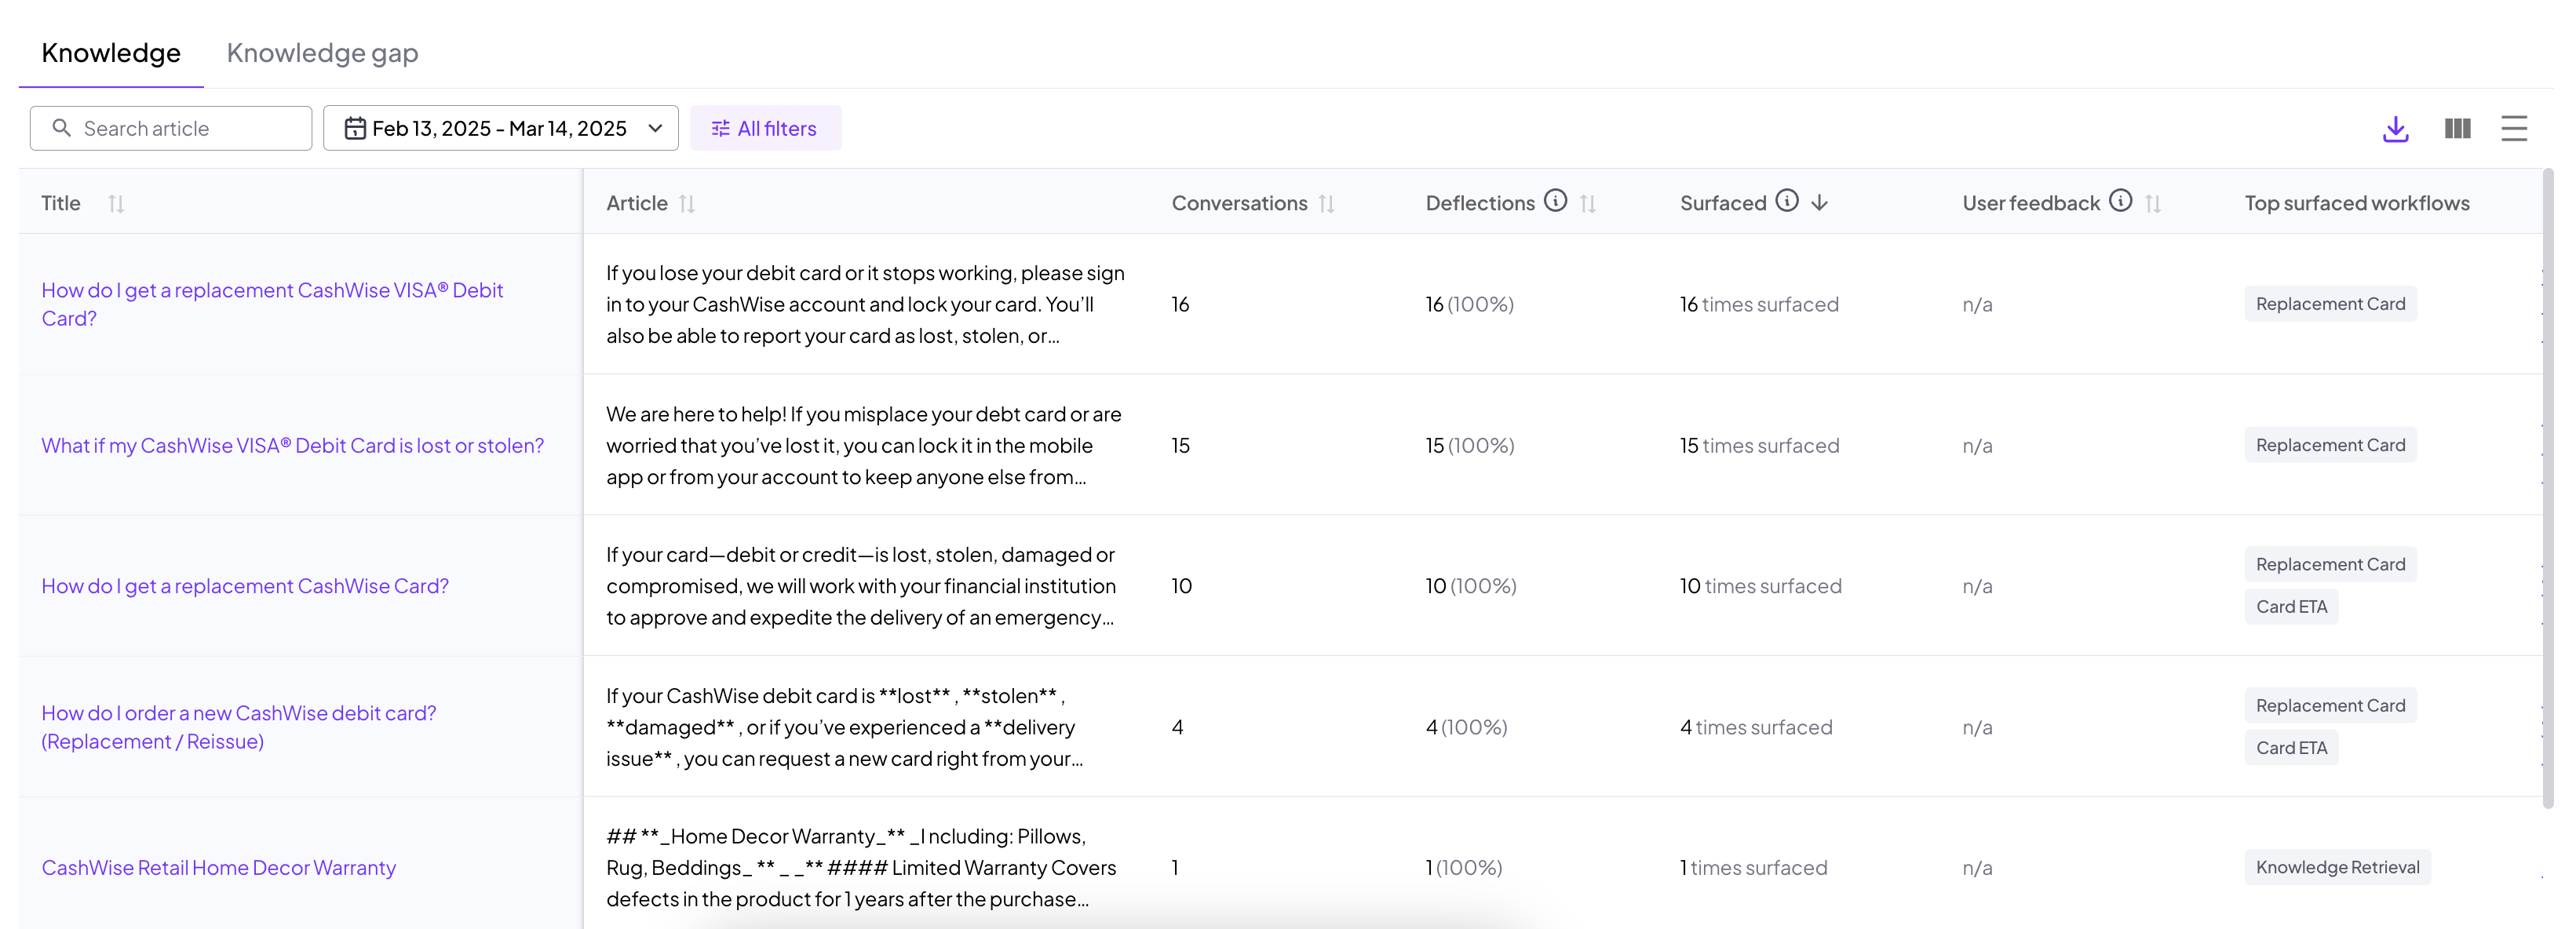
Task: Toggle Surfaced column descending sort arrow
Action: [1820, 203]
